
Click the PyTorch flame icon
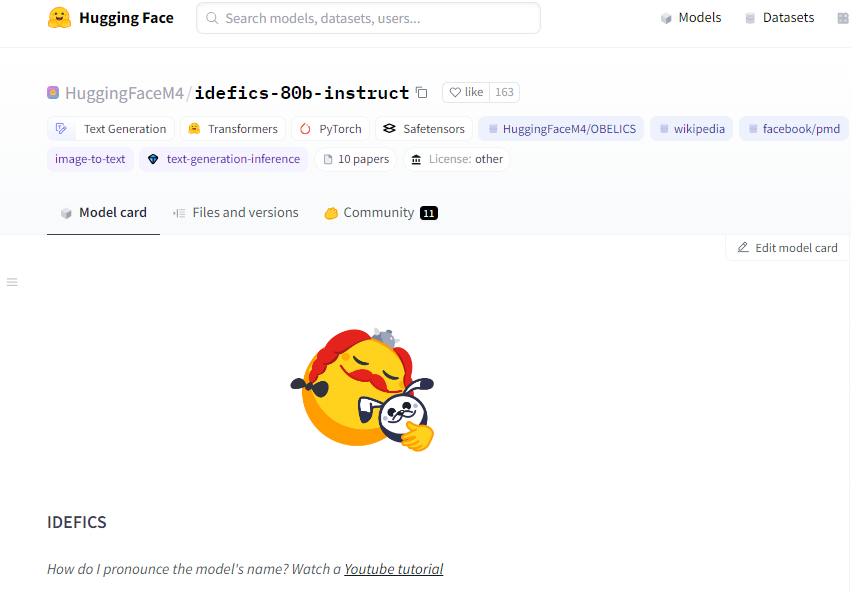point(306,129)
